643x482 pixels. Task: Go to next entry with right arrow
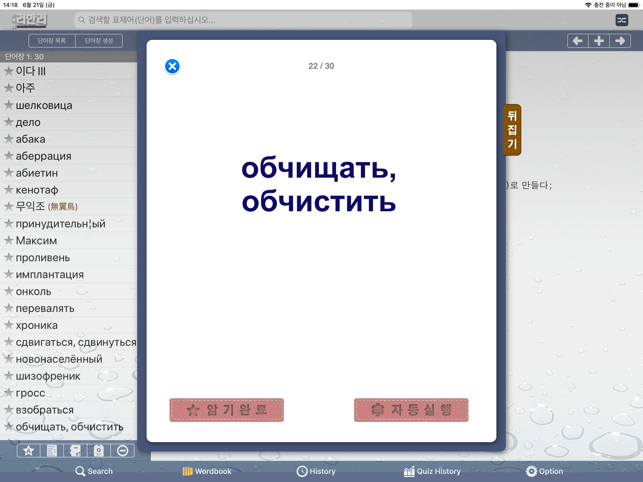coord(620,41)
